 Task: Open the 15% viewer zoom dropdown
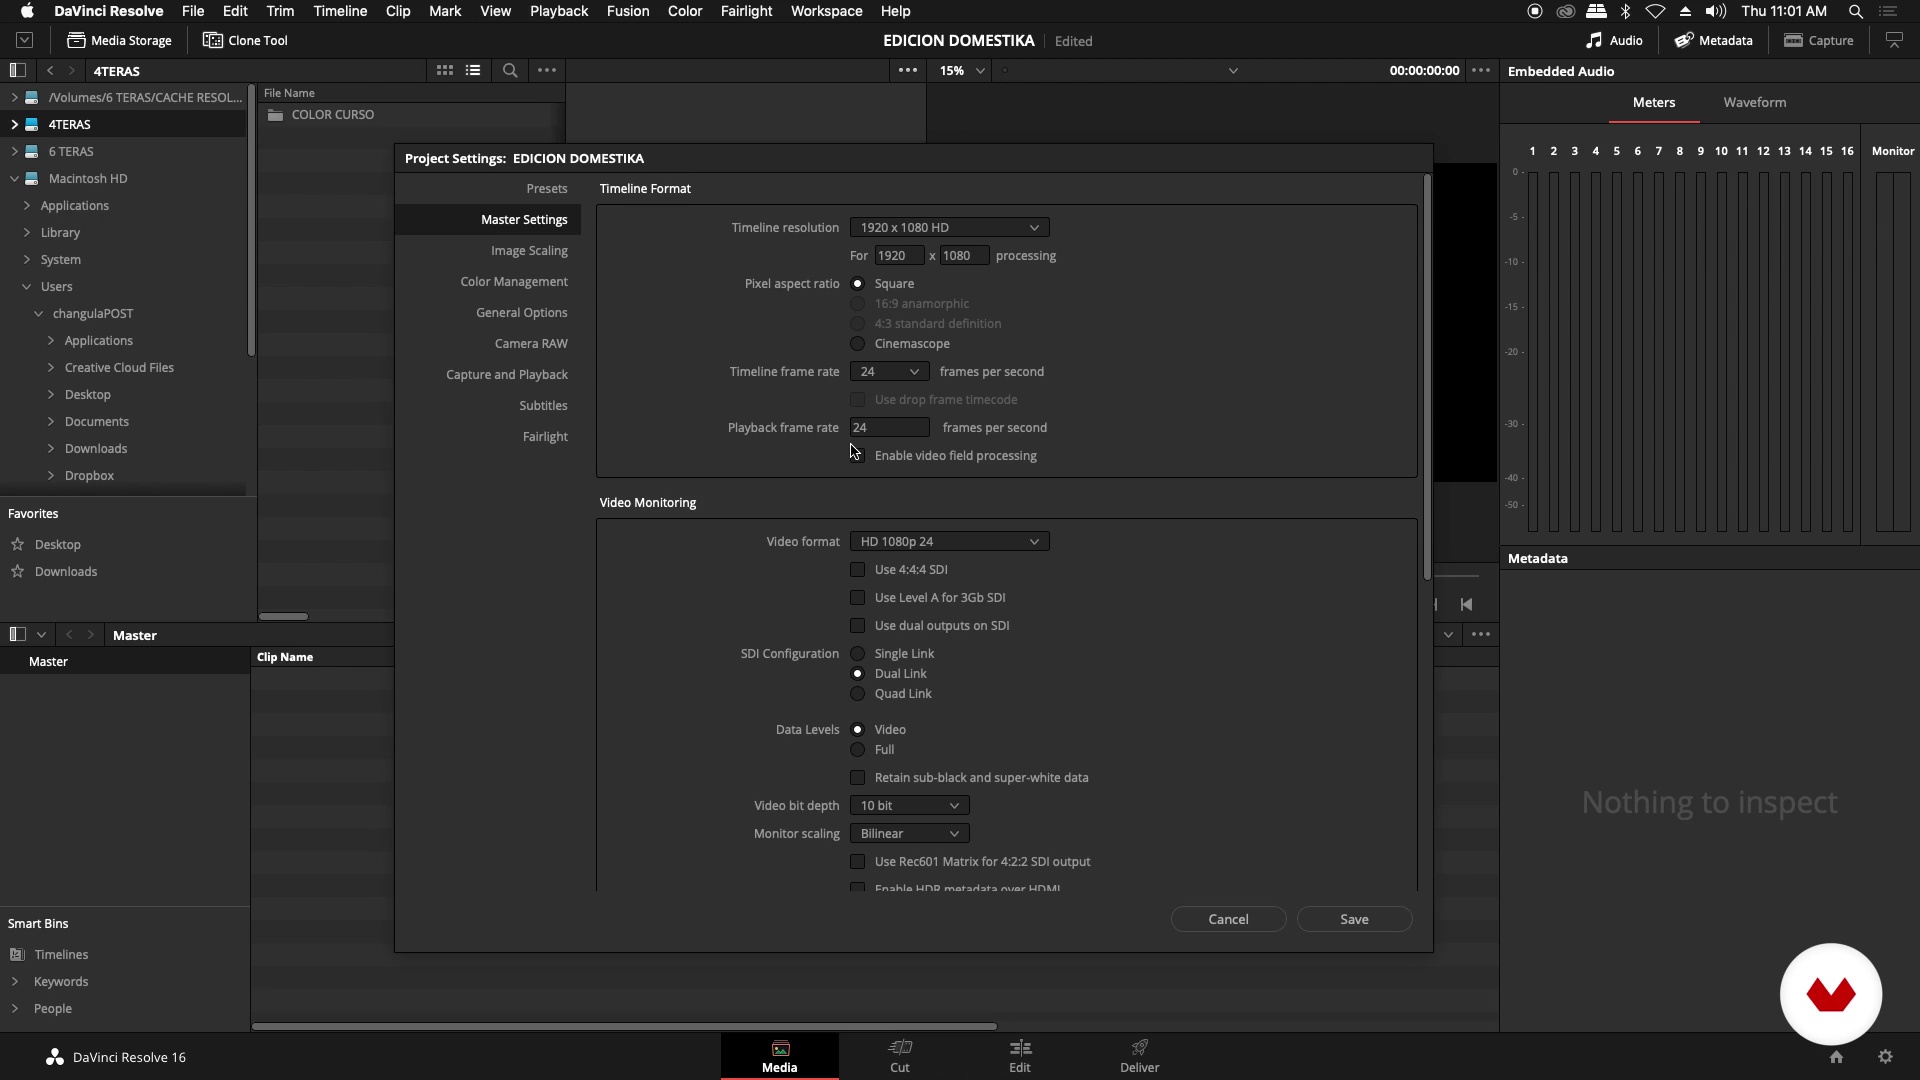pyautogui.click(x=962, y=70)
